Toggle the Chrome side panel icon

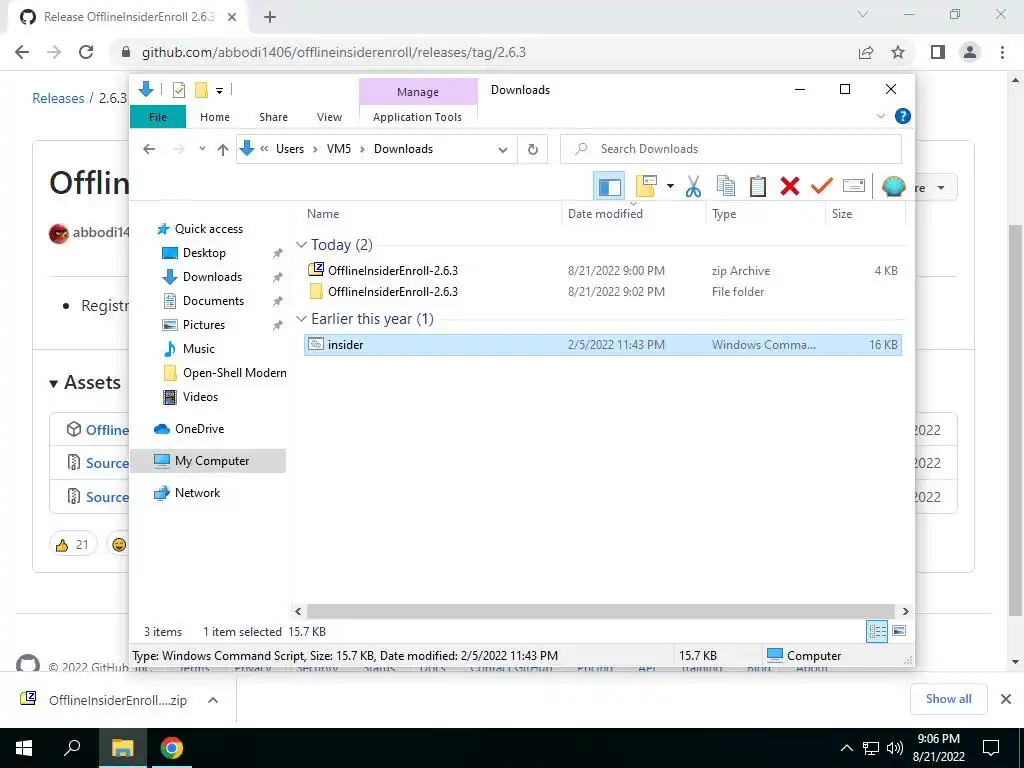938,52
